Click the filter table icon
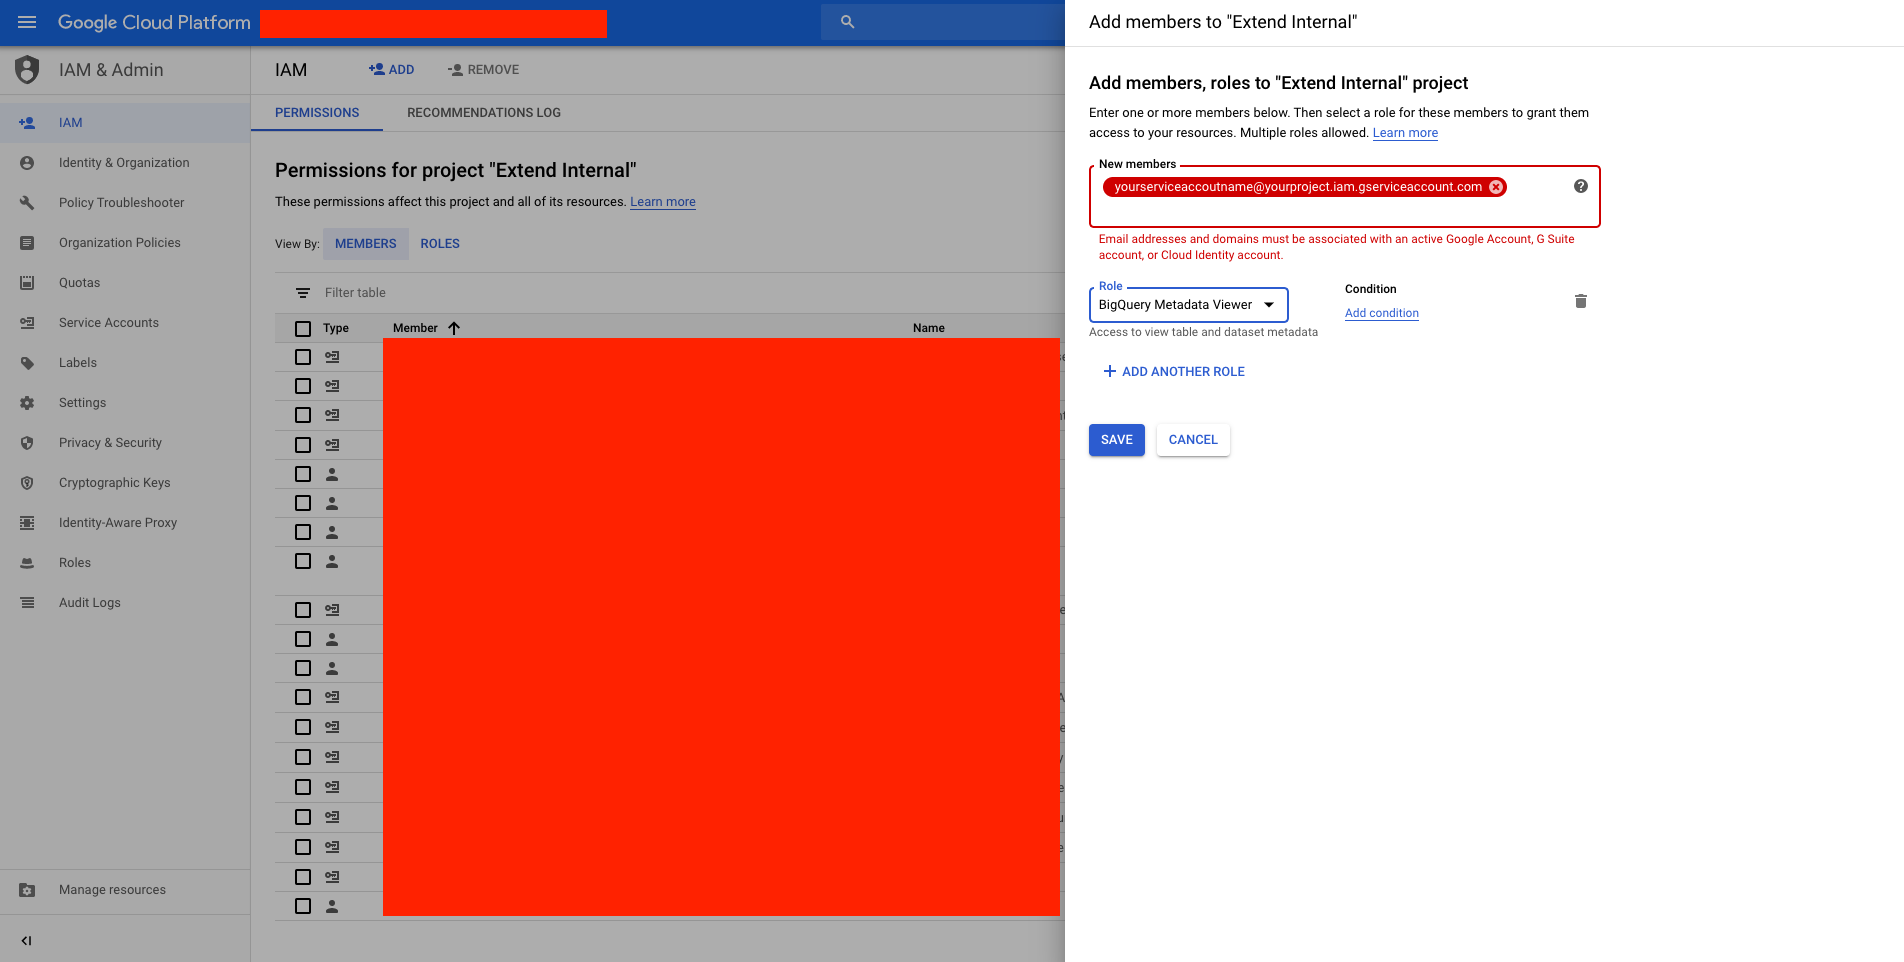Screen dimensions: 1904x962 [303, 293]
